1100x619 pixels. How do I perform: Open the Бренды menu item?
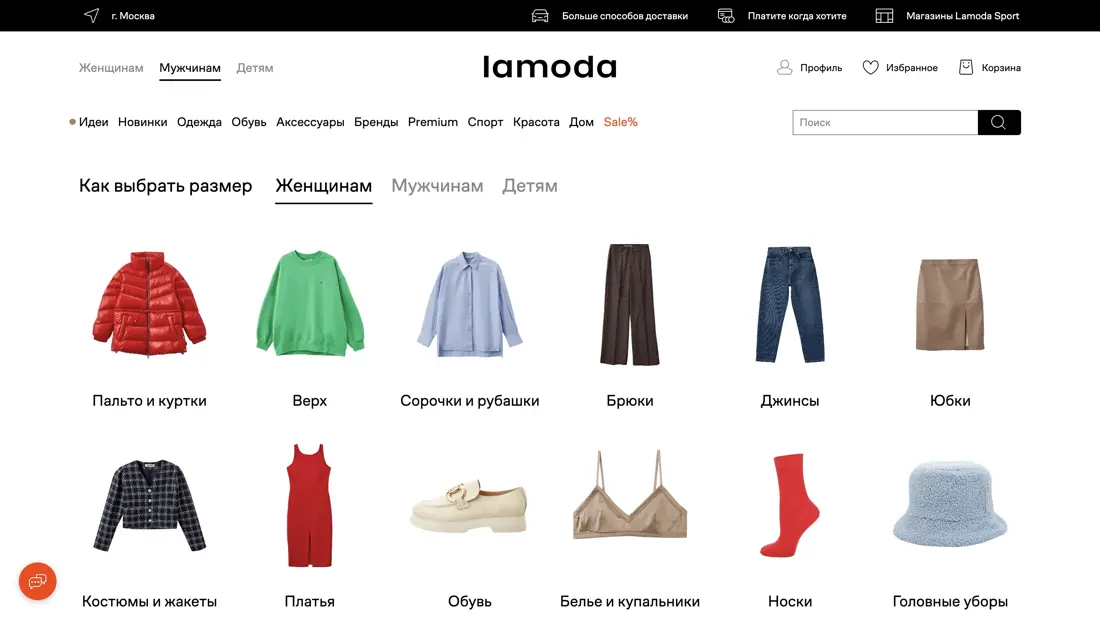376,122
